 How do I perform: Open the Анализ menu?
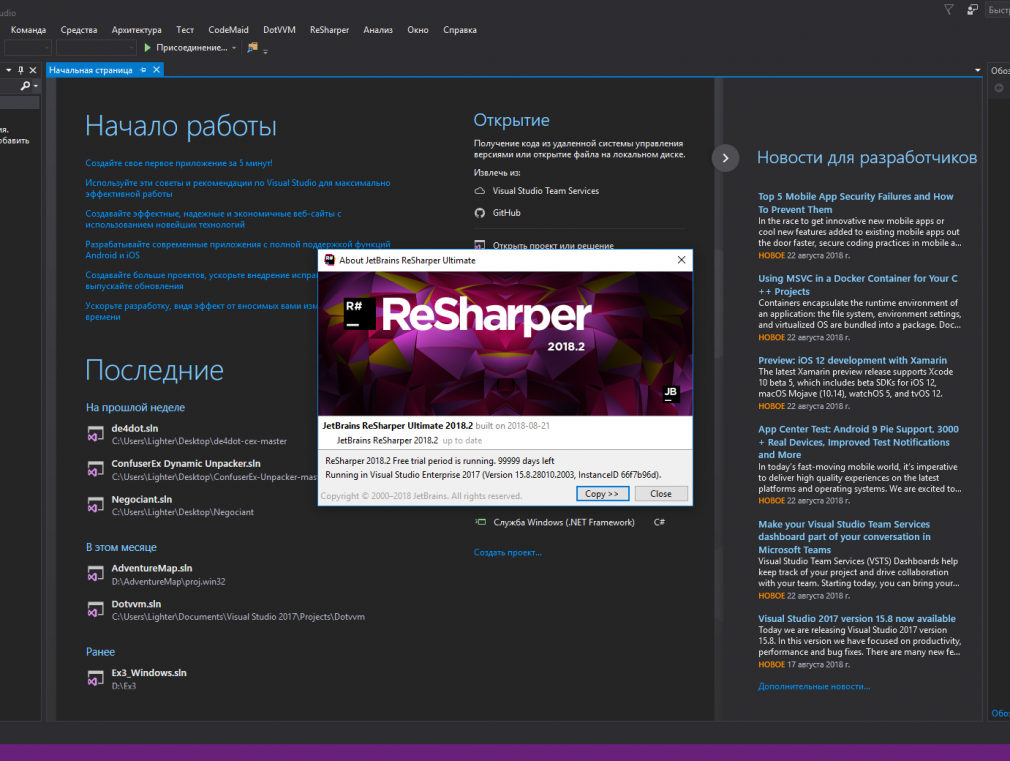click(377, 30)
